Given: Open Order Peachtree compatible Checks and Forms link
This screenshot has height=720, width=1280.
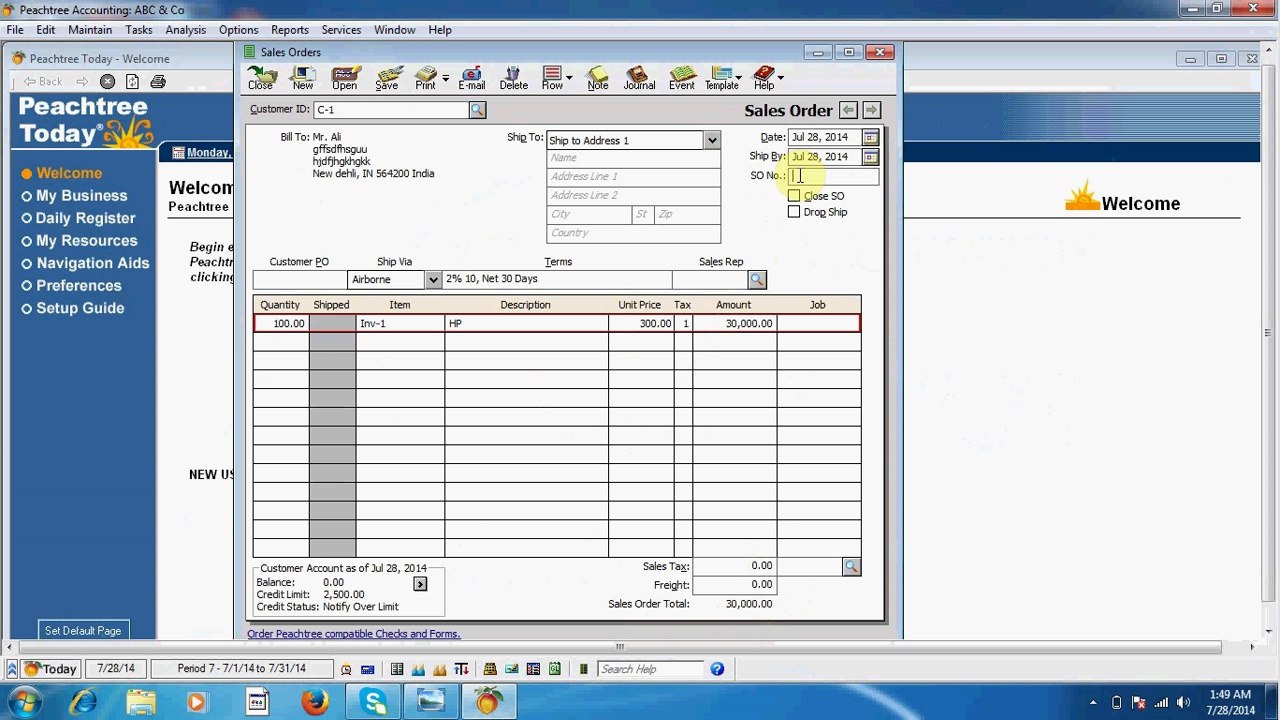Looking at the screenshot, I should click(354, 634).
